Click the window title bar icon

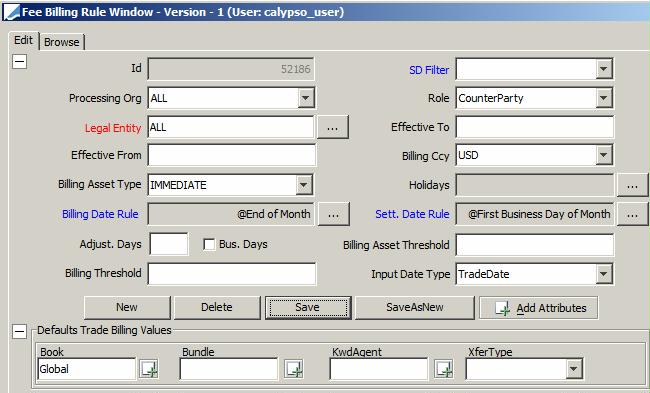[12, 11]
